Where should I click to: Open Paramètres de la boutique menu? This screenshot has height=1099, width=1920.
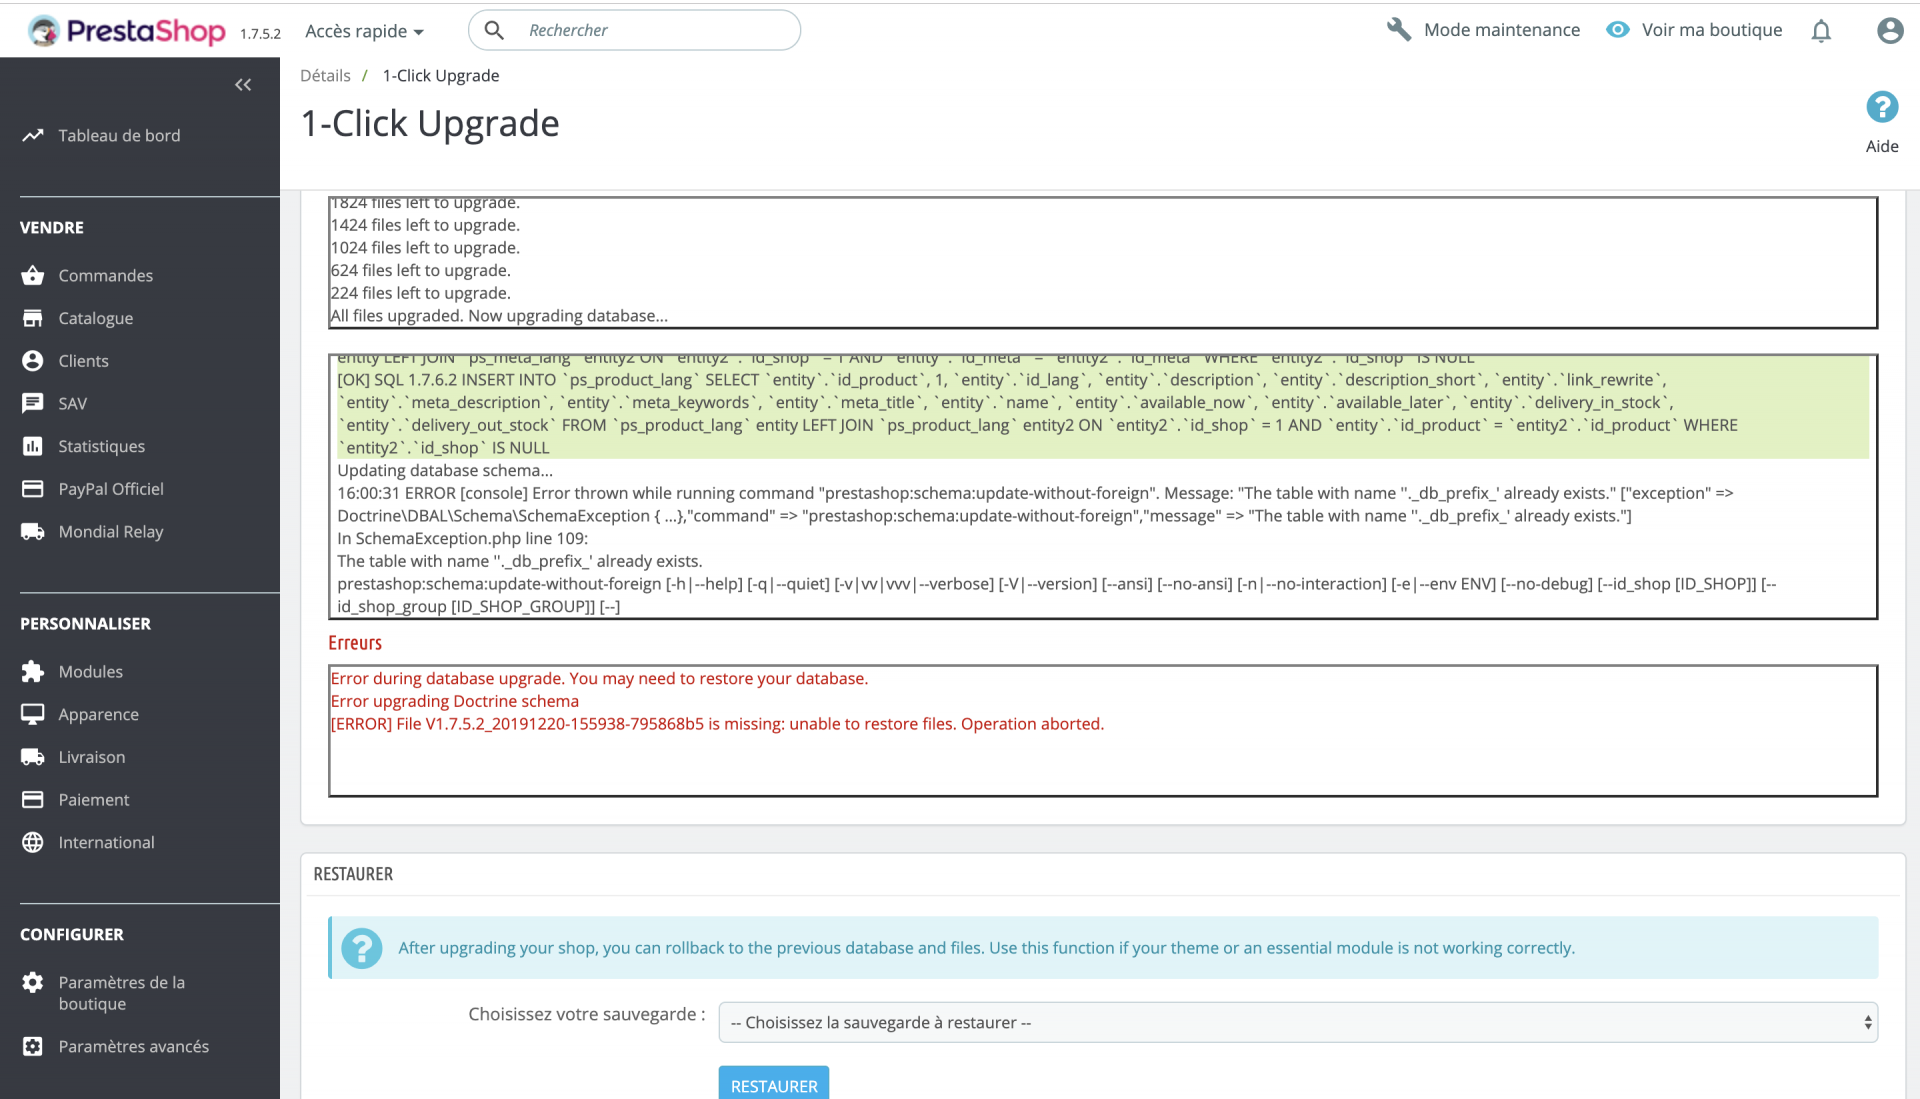click(x=121, y=993)
